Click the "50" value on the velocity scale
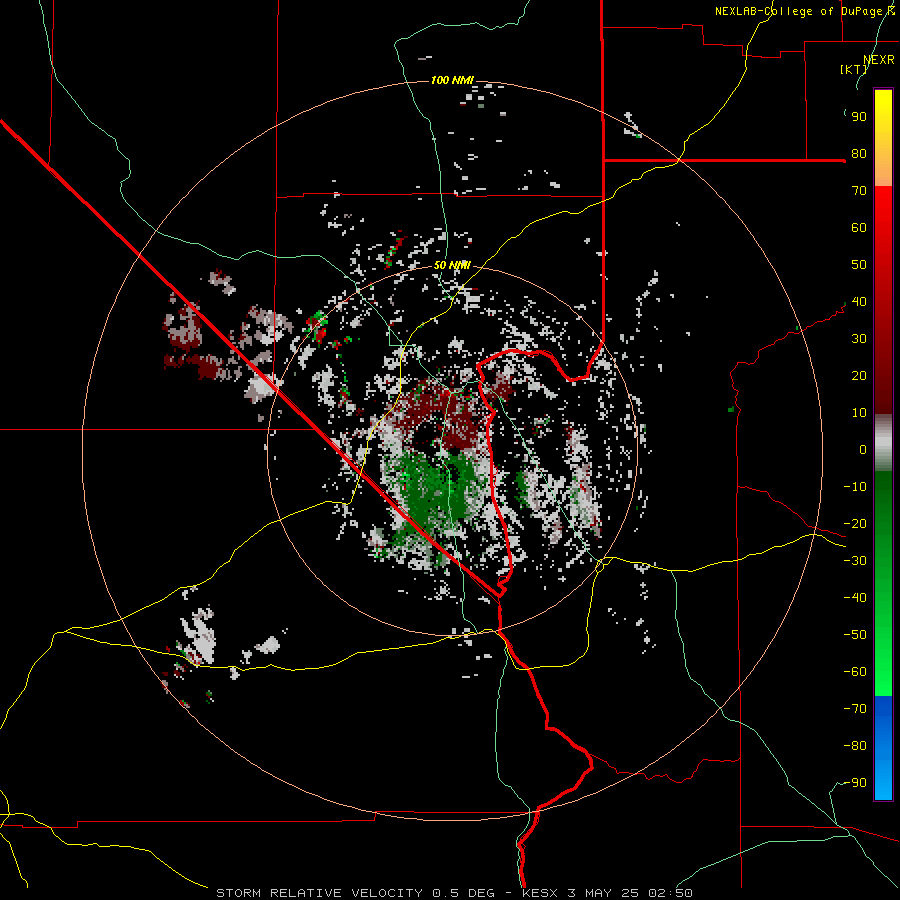The height and width of the screenshot is (900, 900). [859, 265]
